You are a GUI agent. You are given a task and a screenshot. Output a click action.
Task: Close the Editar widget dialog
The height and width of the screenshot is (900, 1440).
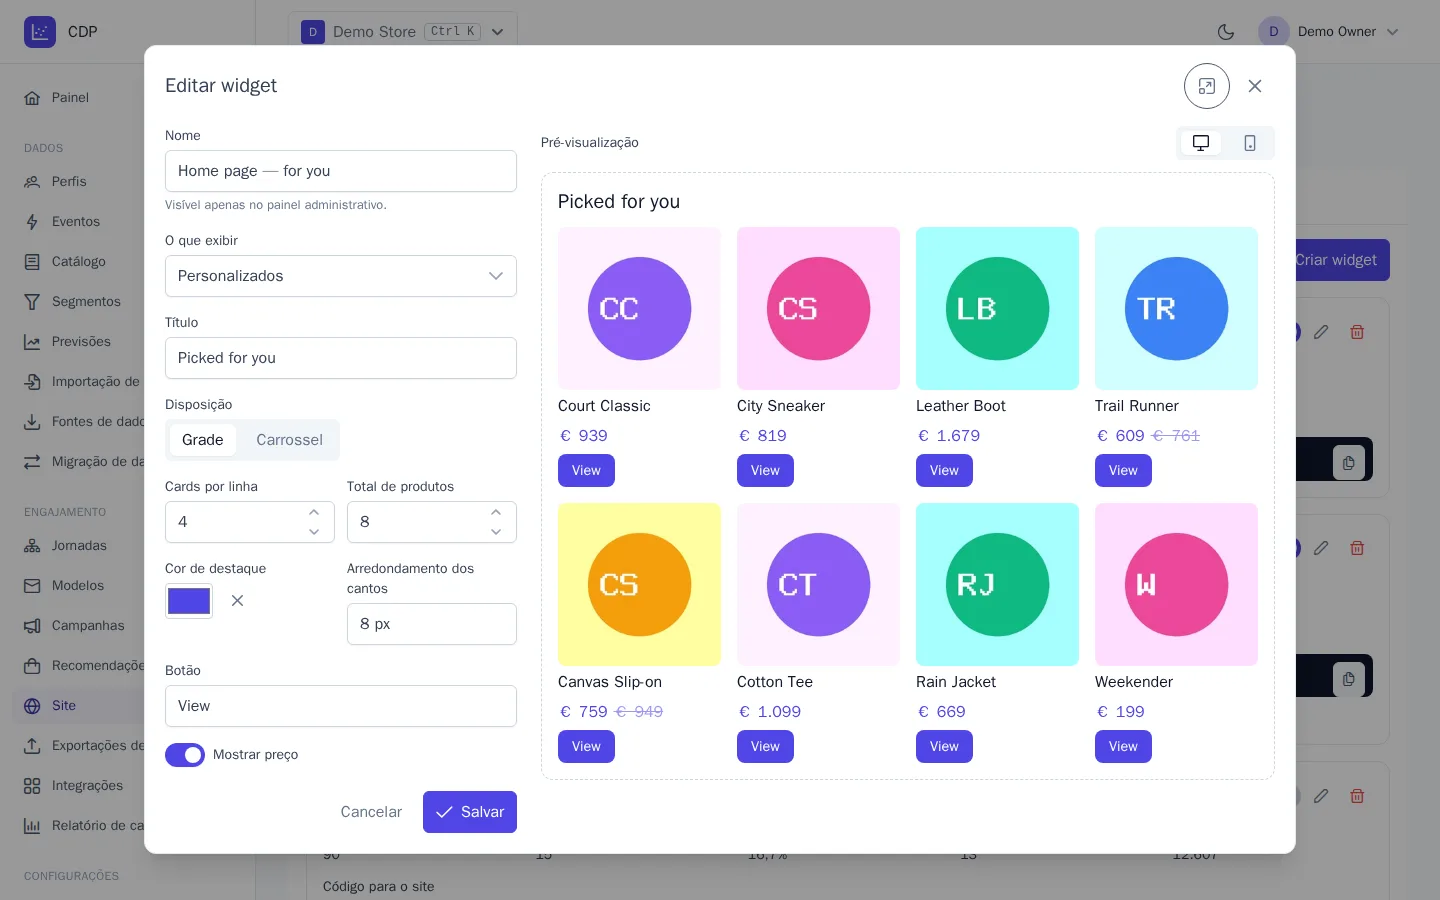click(x=1255, y=86)
